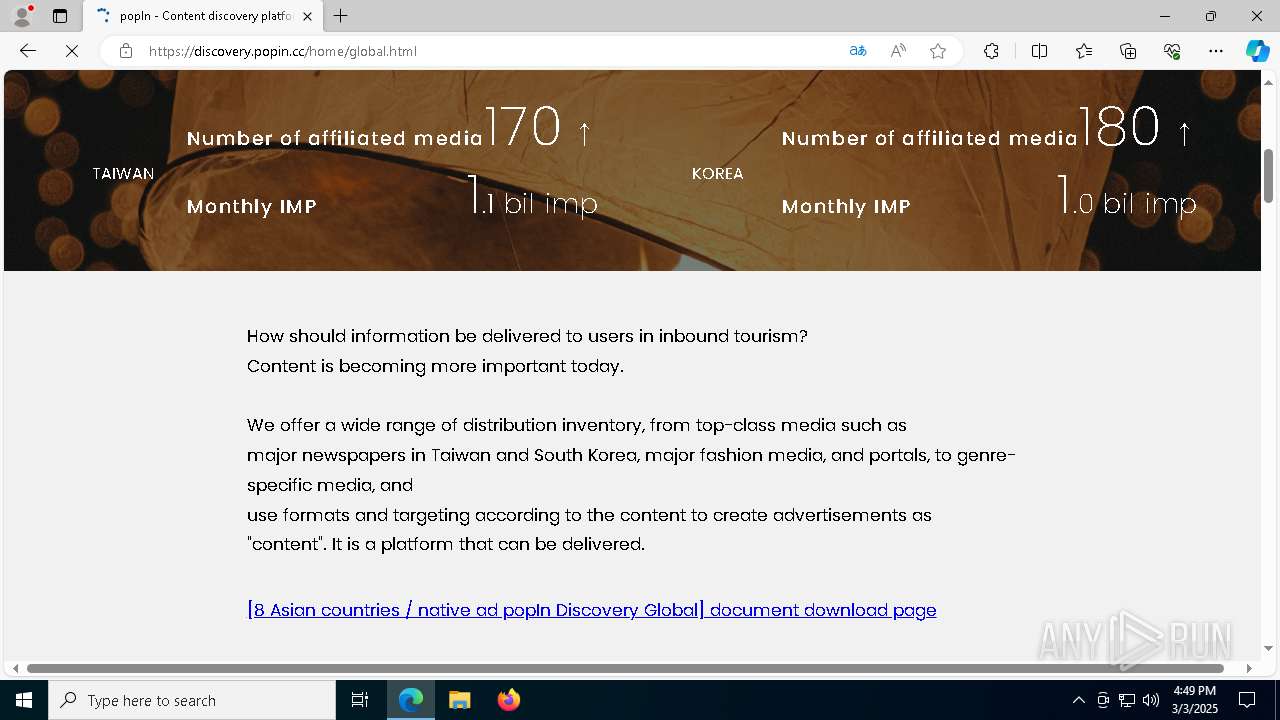This screenshot has width=1280, height=720.
Task: Open the Extensions puzzle icon
Action: 991,51
